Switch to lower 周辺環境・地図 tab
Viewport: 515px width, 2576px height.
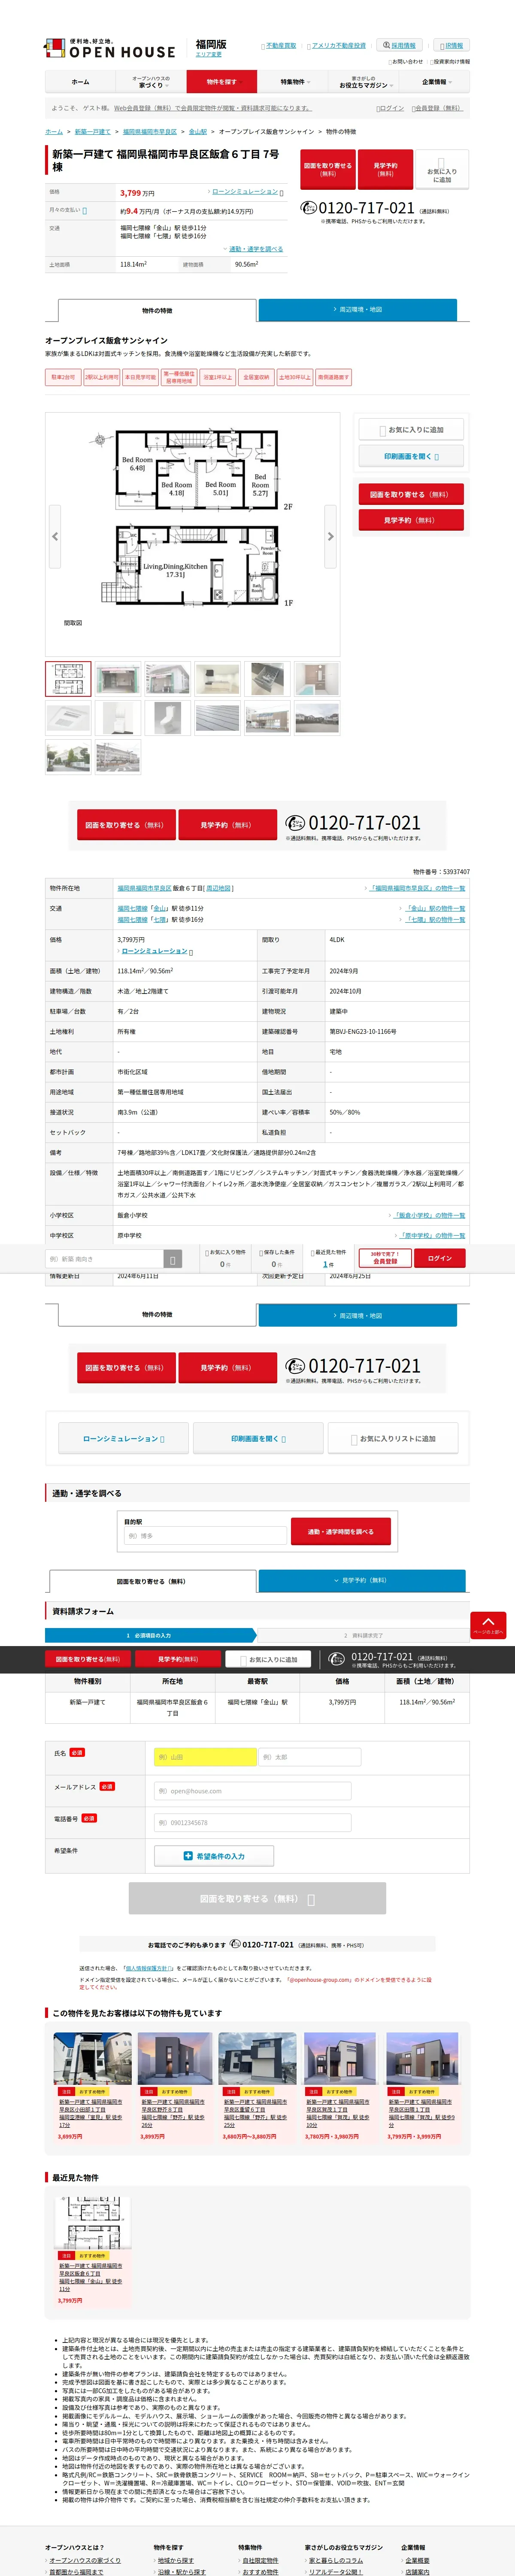point(358,1315)
